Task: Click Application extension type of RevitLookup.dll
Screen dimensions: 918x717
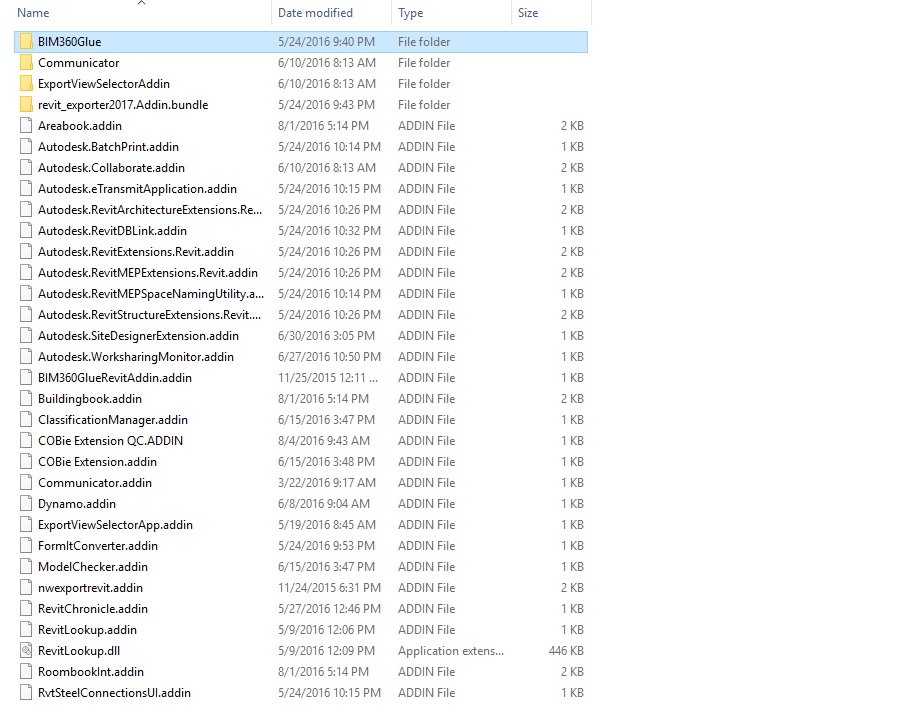Action: (451, 651)
